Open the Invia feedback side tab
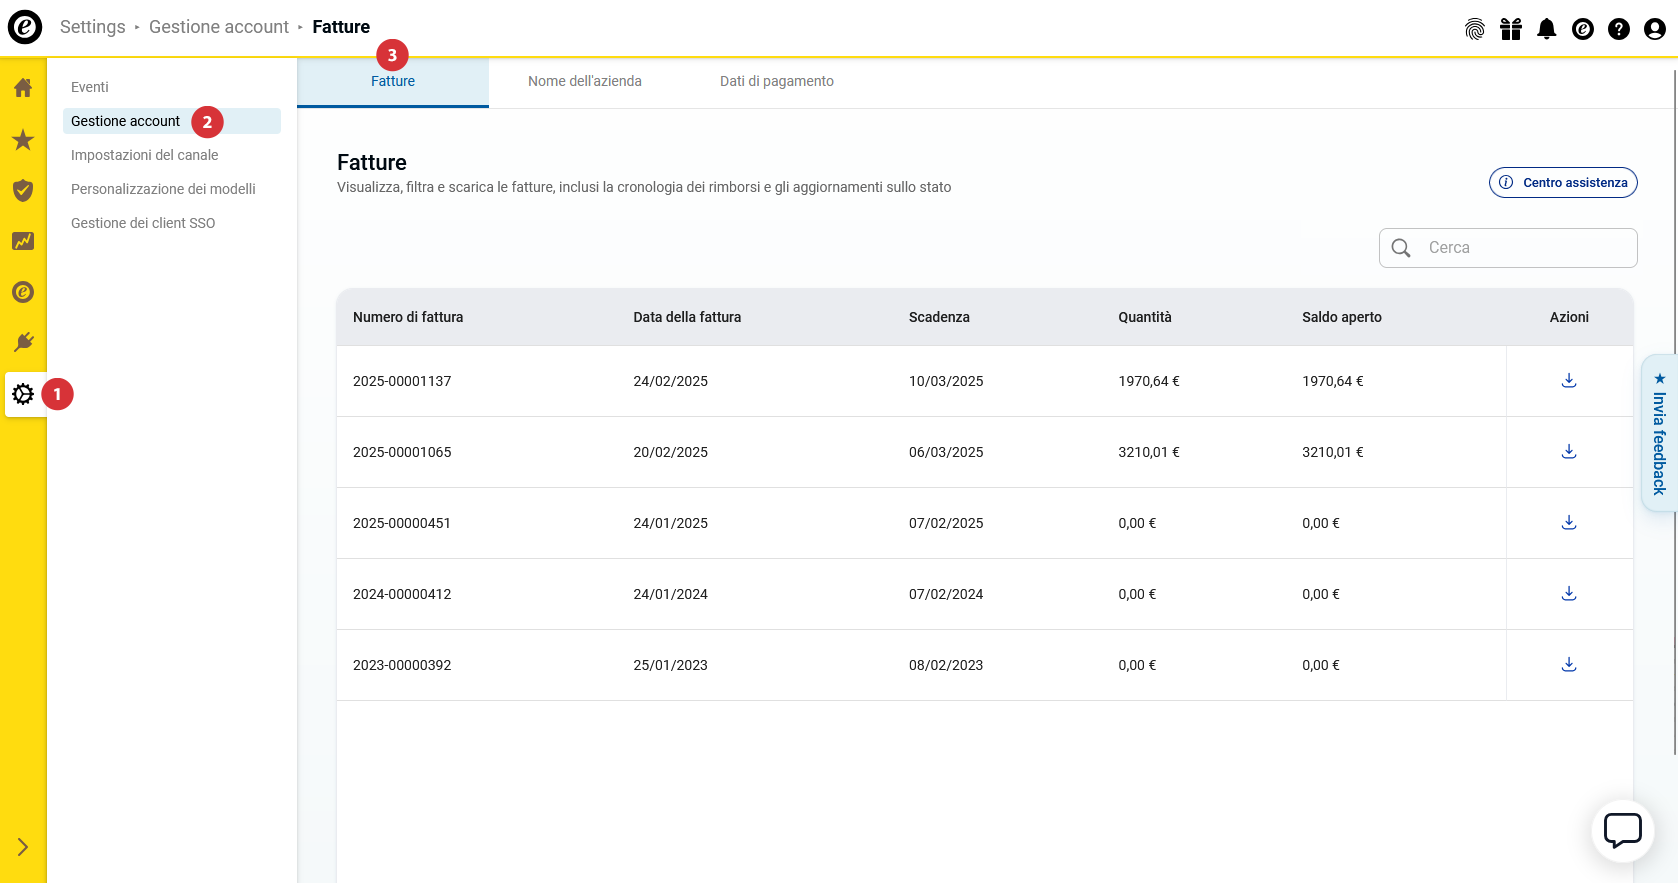This screenshot has height=883, width=1678. click(1659, 433)
